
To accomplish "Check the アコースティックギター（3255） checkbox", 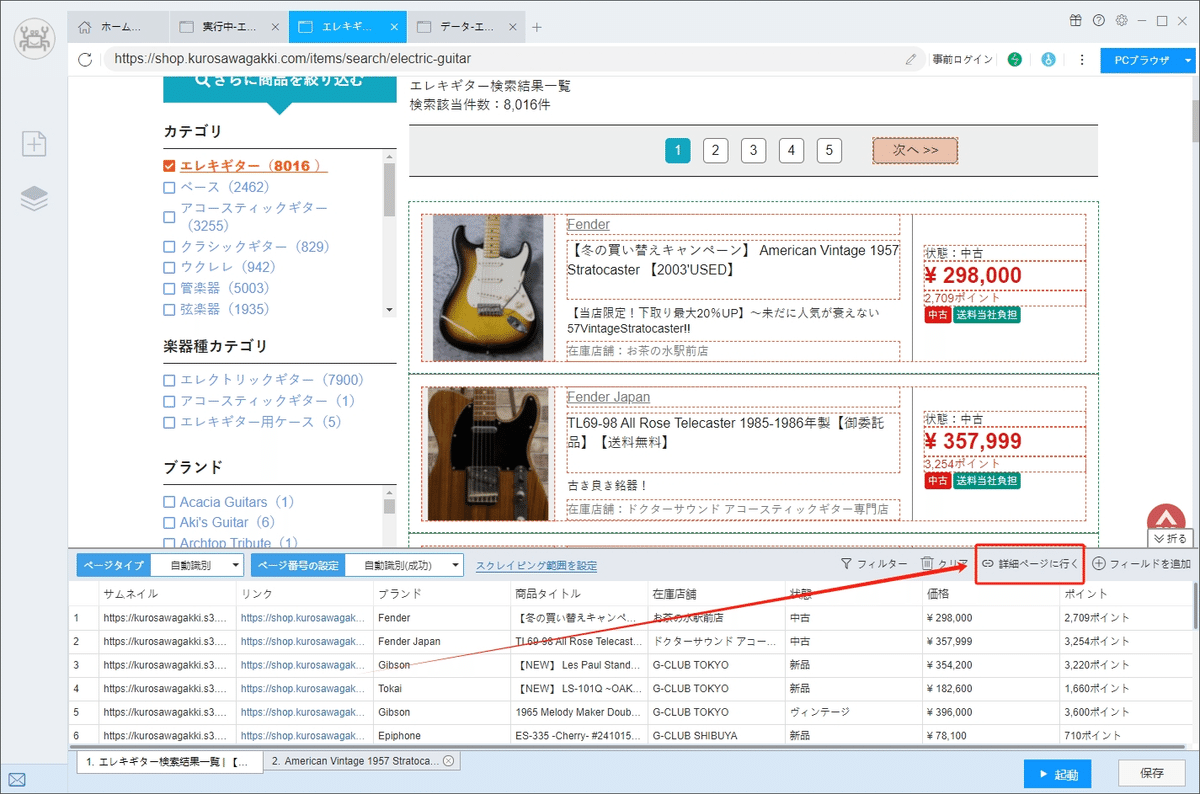I will 169,217.
